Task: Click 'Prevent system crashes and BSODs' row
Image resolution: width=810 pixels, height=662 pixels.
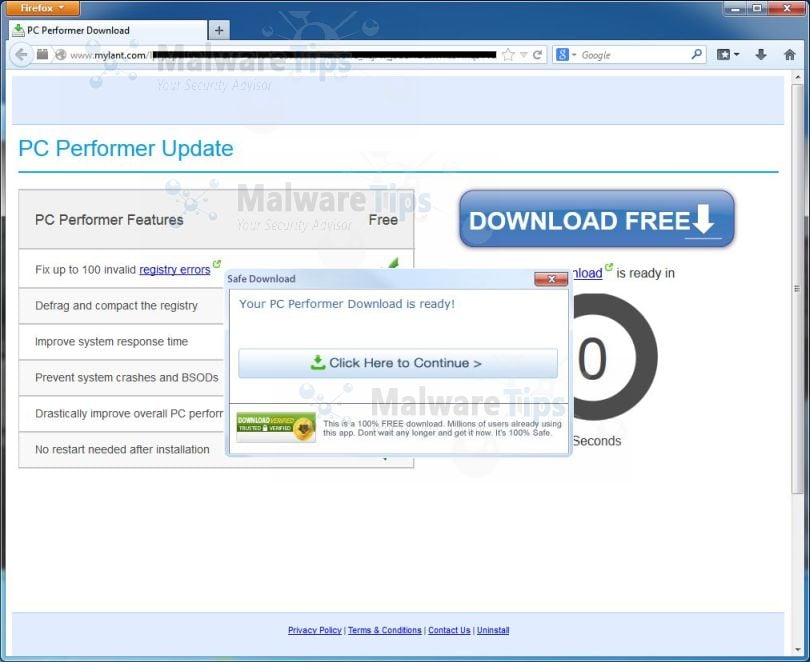Action: [121, 378]
